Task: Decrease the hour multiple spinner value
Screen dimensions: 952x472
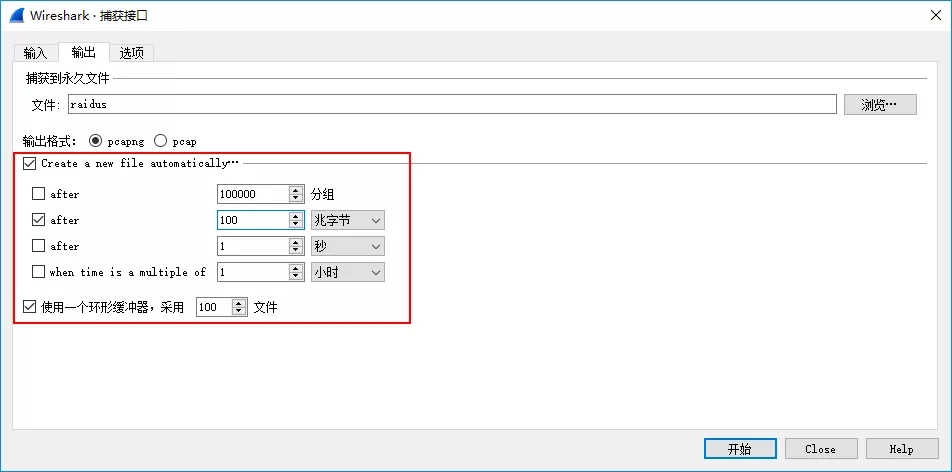Action: pos(296,276)
